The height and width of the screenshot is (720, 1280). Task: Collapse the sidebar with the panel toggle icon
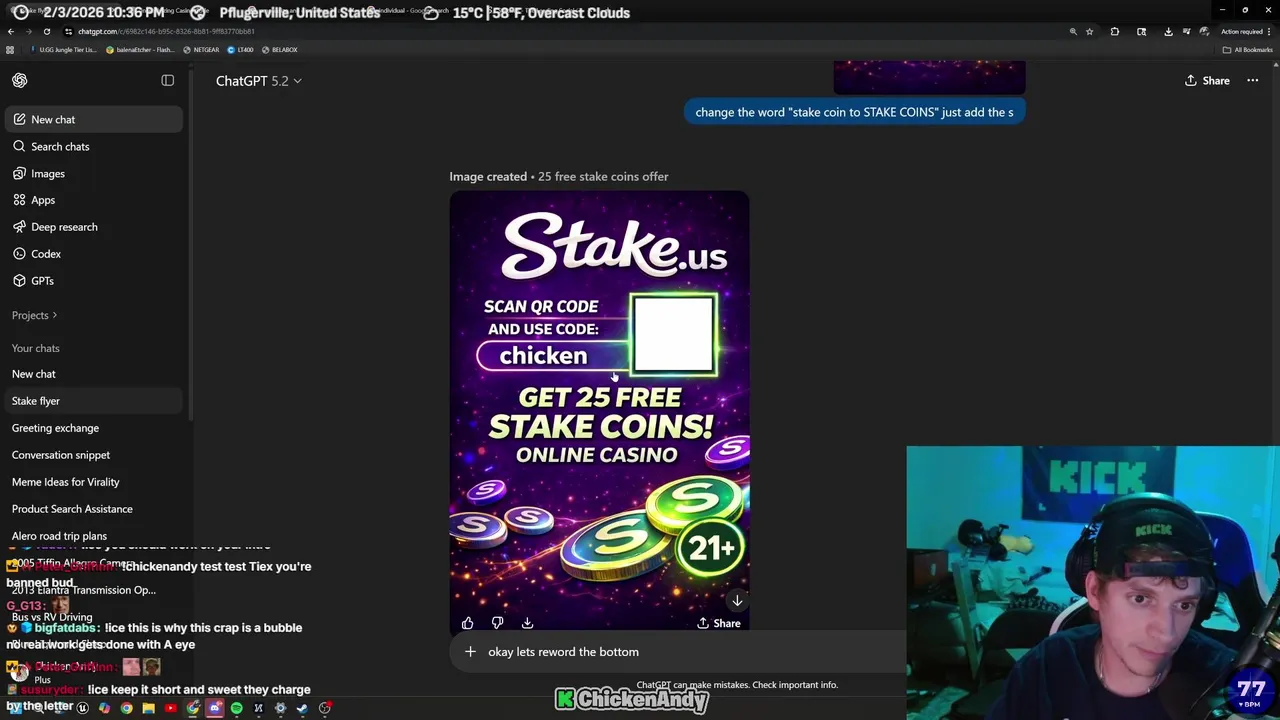click(x=168, y=80)
